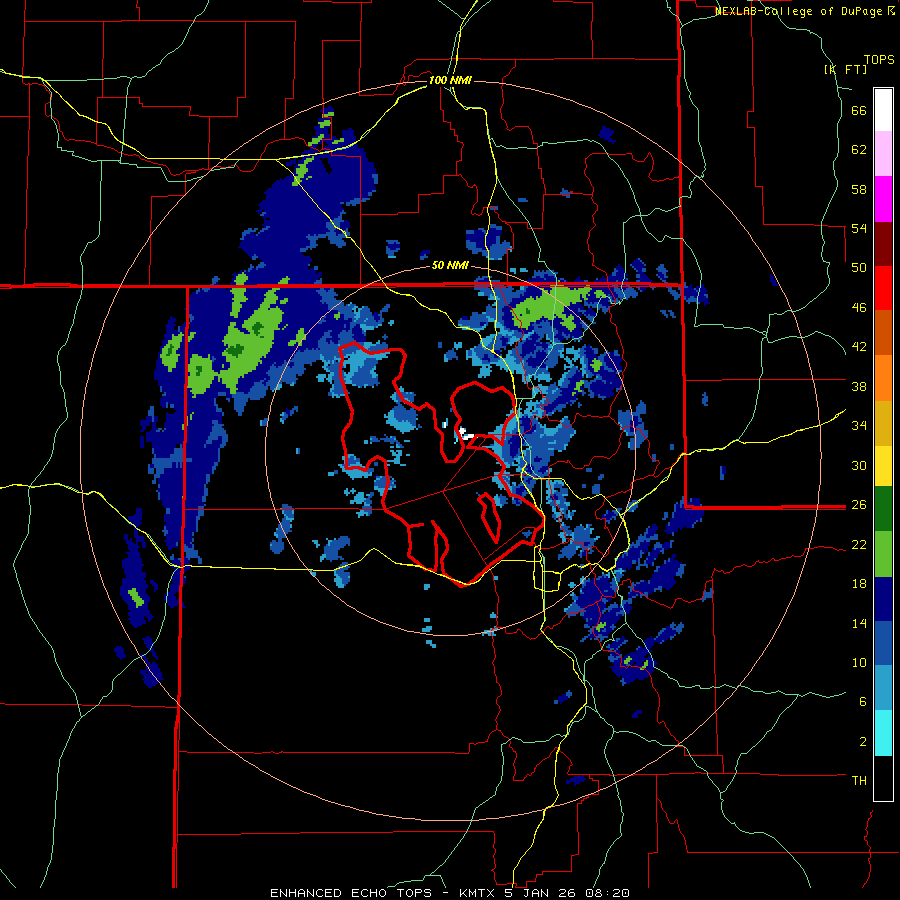Click the "58" value on the legend
The height and width of the screenshot is (900, 900).
click(859, 189)
